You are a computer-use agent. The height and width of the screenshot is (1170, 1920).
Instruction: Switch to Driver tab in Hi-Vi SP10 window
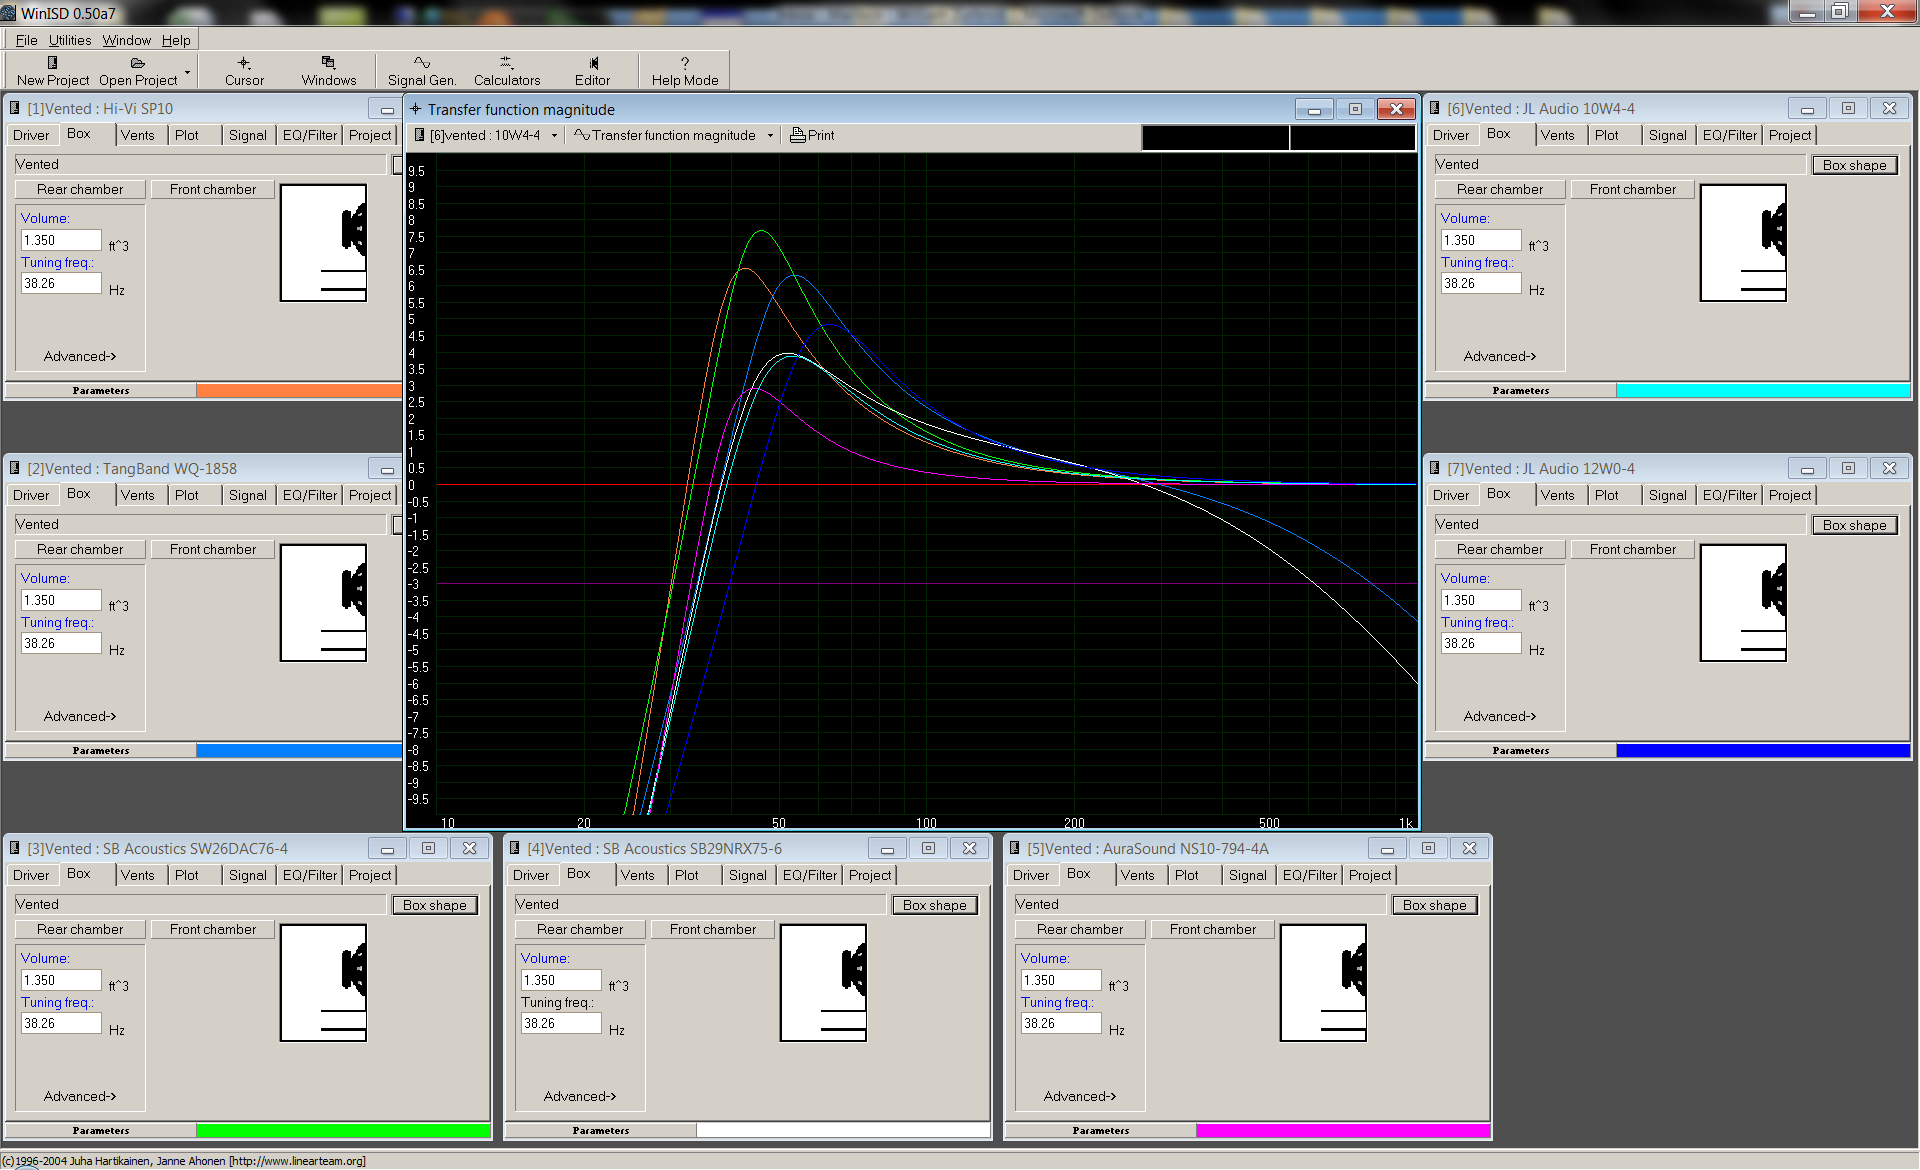pyautogui.click(x=31, y=135)
